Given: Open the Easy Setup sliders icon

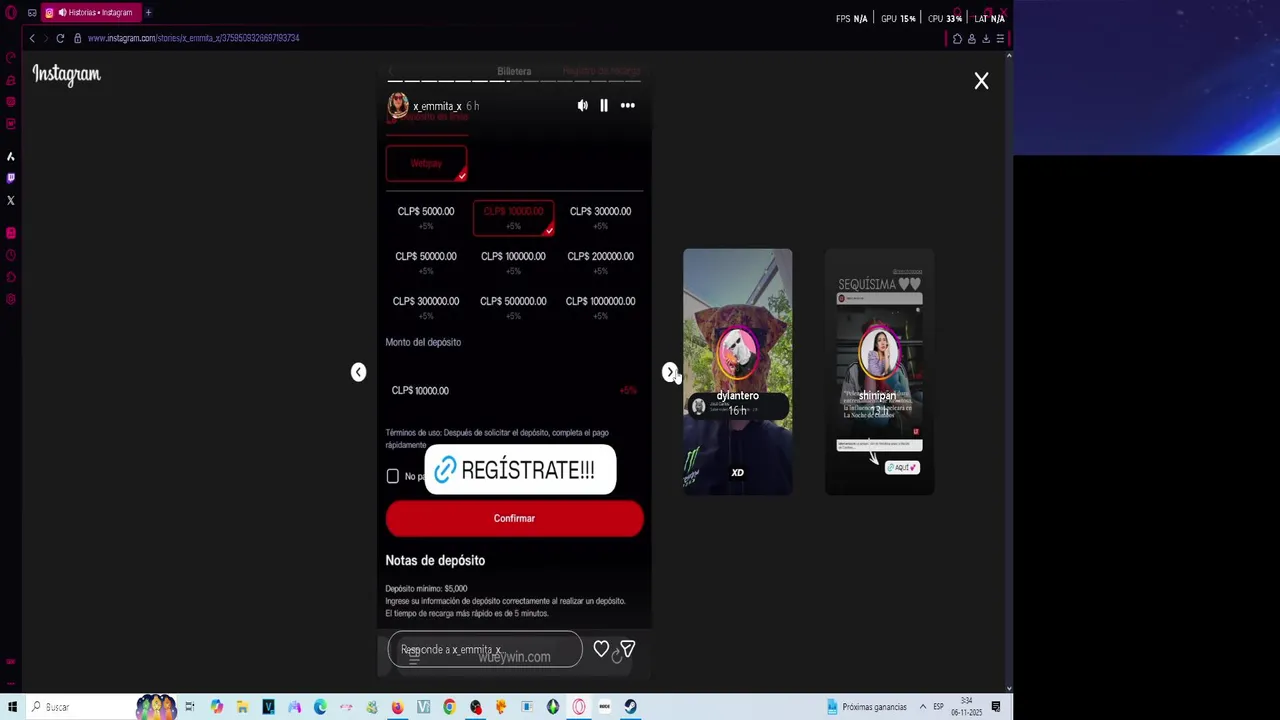Looking at the screenshot, I should 999,39.
